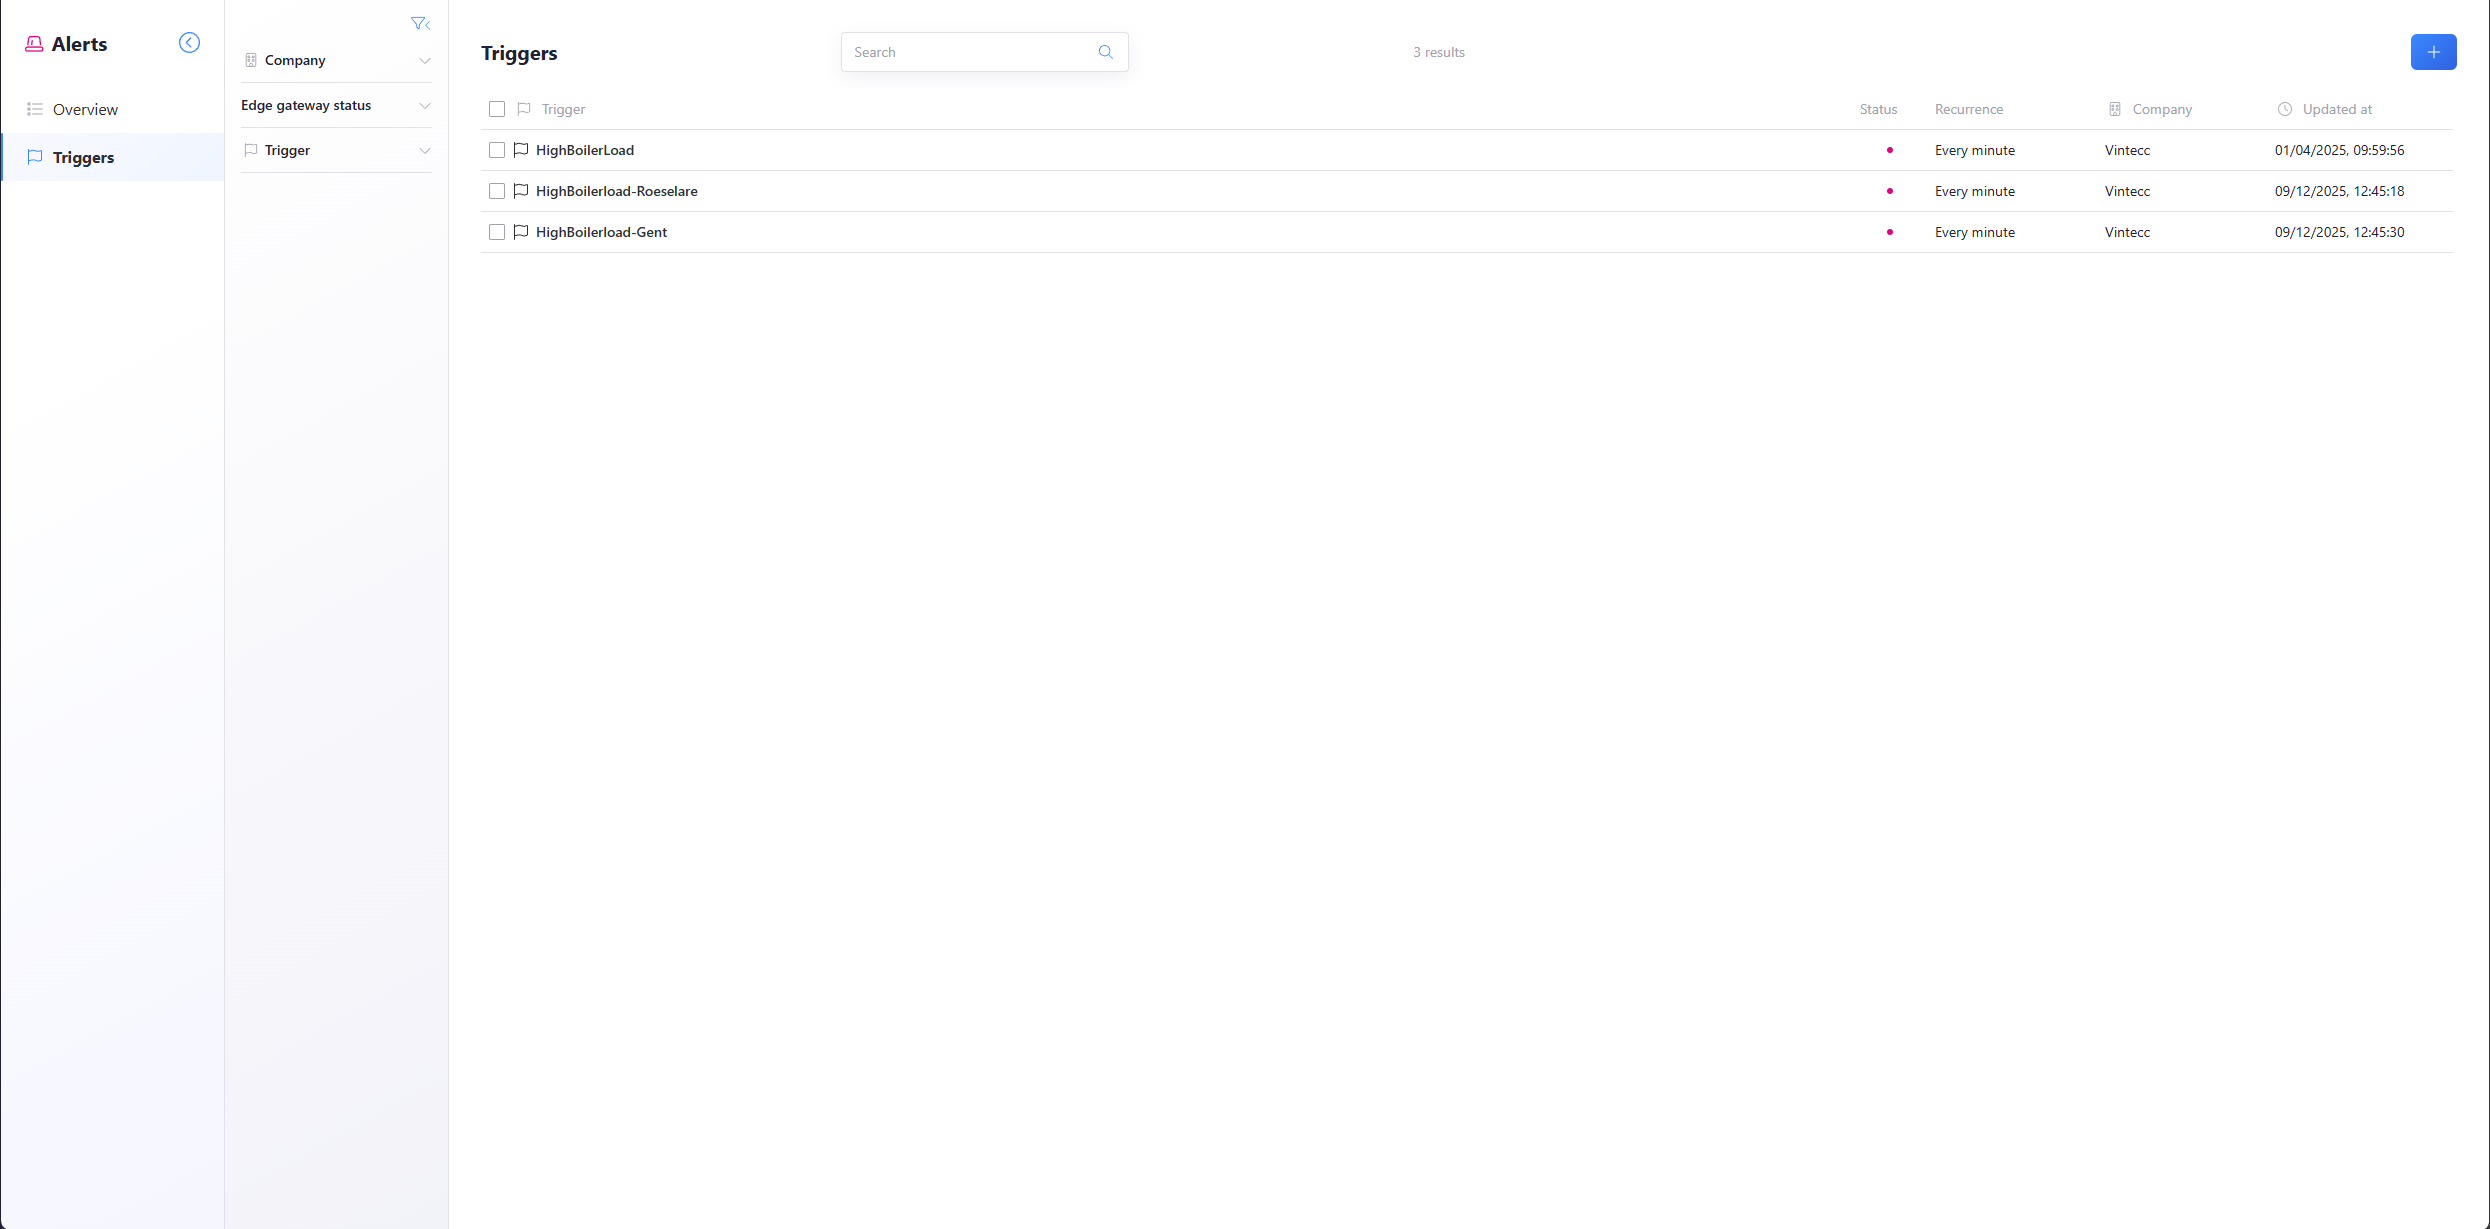Go to the Overview menu item
The image size is (2490, 1229).
112,109
